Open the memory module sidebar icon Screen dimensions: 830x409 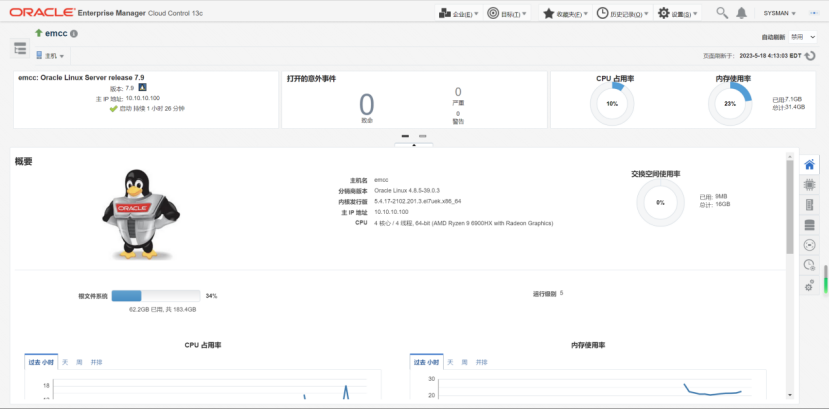coord(809,205)
